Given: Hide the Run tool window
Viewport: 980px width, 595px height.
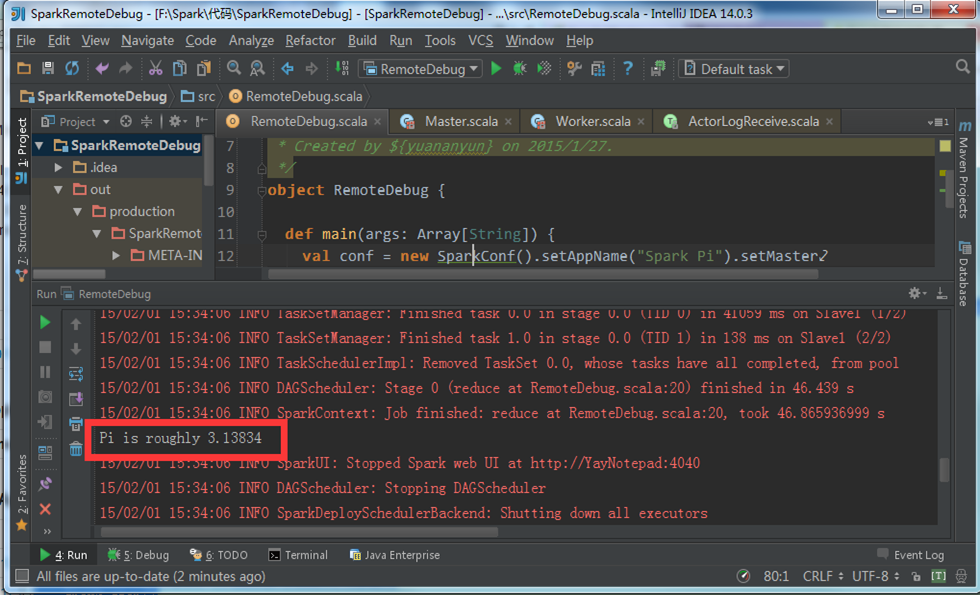Looking at the screenshot, I should pos(941,293).
